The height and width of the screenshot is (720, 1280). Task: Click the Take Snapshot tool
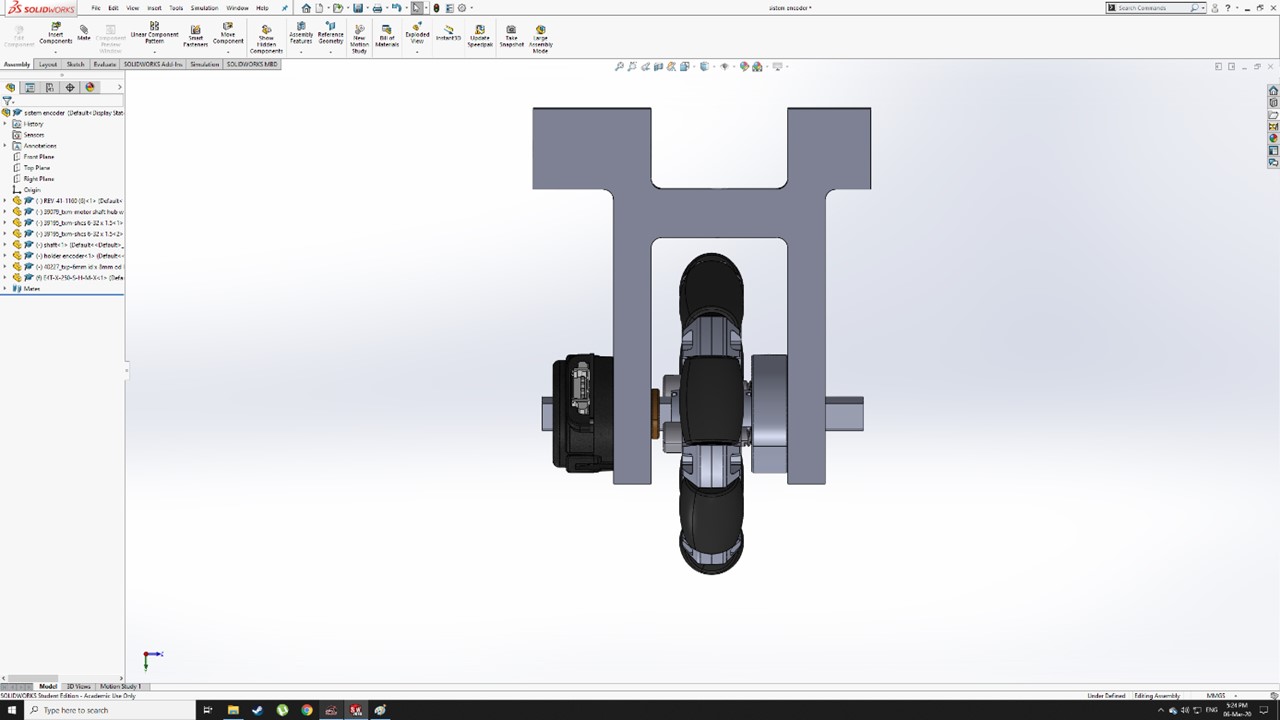511,35
